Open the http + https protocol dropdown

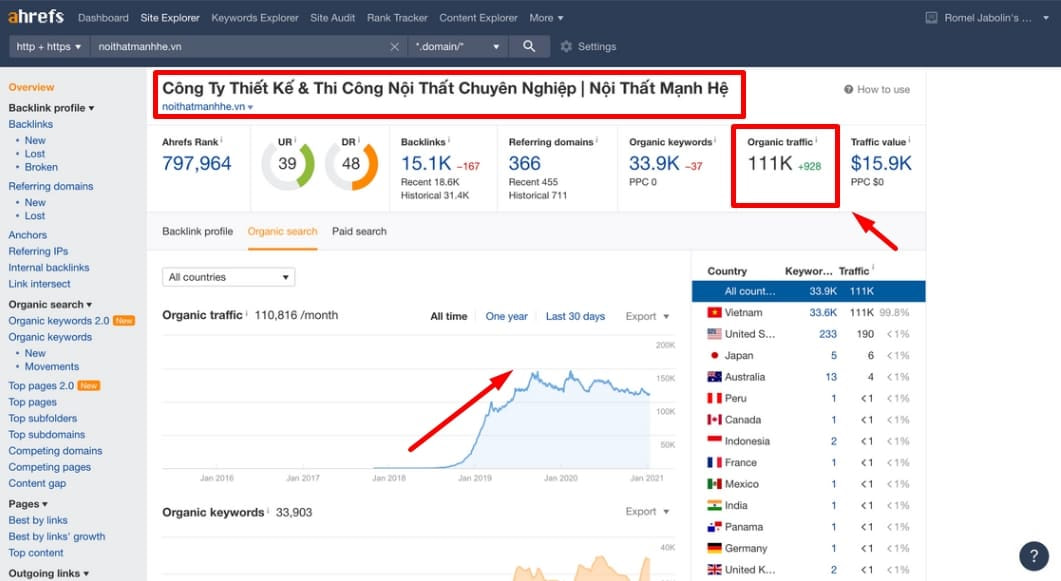click(49, 47)
